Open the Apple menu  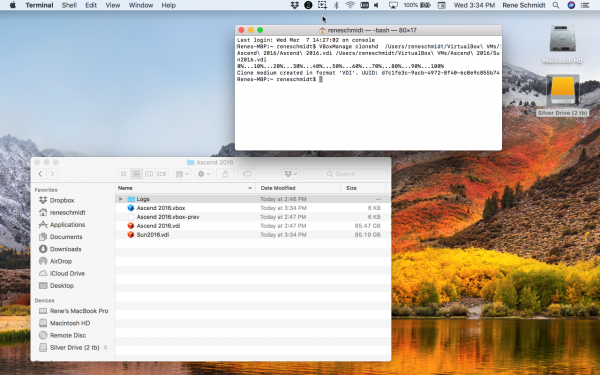12,5
